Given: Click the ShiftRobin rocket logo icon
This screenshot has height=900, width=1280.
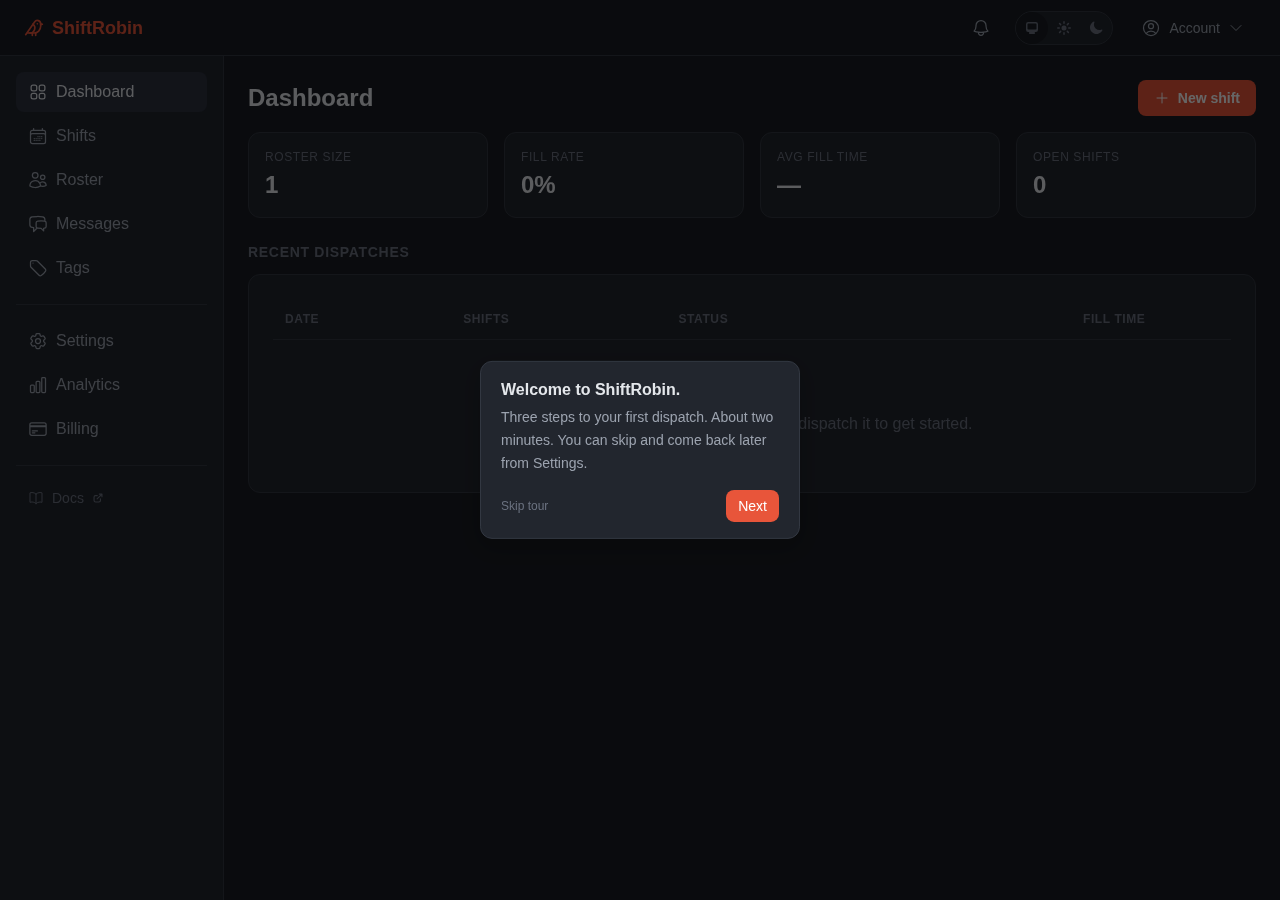Looking at the screenshot, I should (x=34, y=28).
